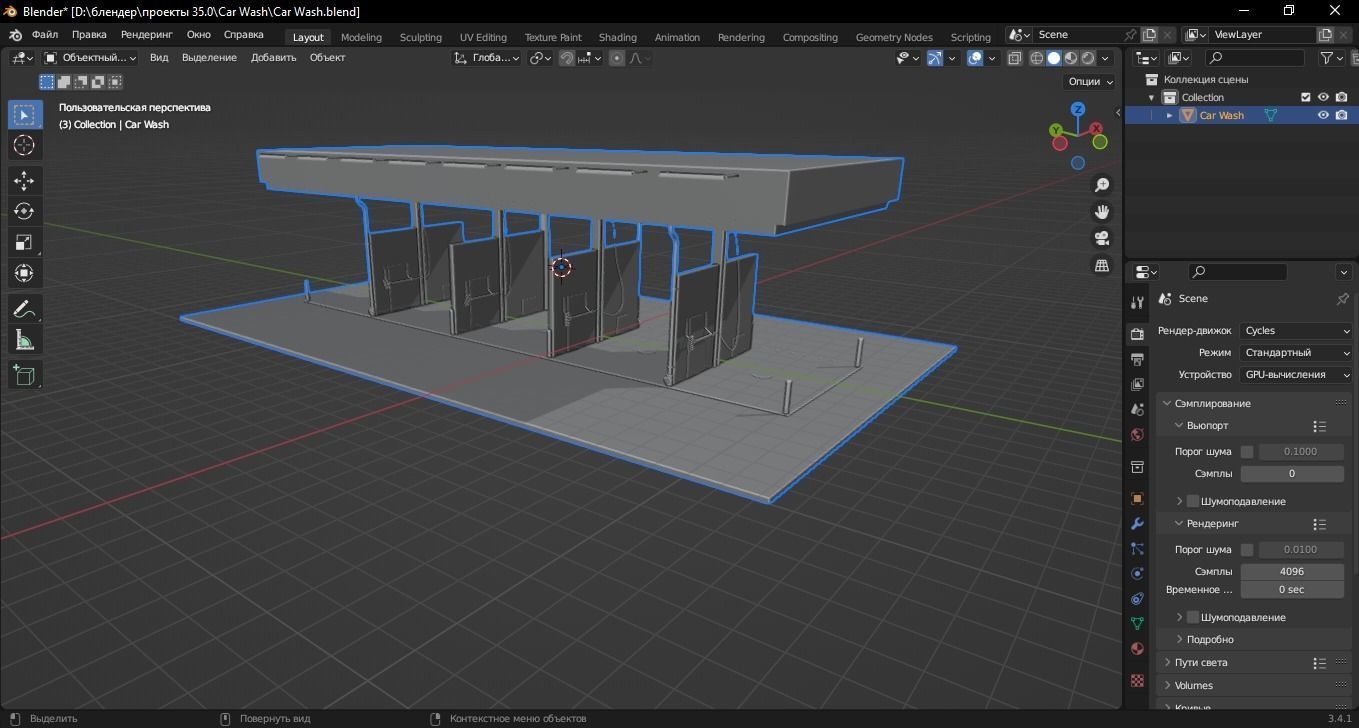
Task: Toggle overlays display button
Action: 975,58
